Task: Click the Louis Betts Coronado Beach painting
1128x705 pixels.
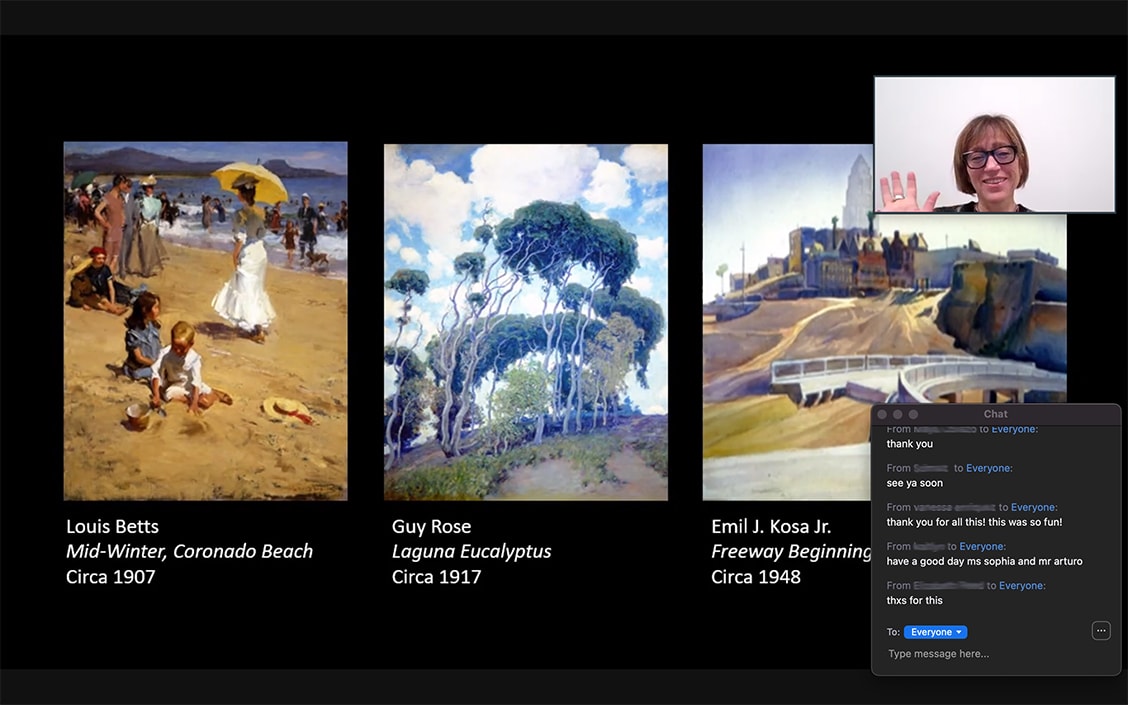Action: click(206, 321)
